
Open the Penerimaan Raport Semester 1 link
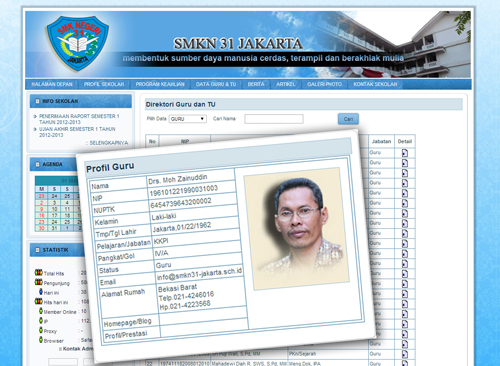tap(79, 119)
